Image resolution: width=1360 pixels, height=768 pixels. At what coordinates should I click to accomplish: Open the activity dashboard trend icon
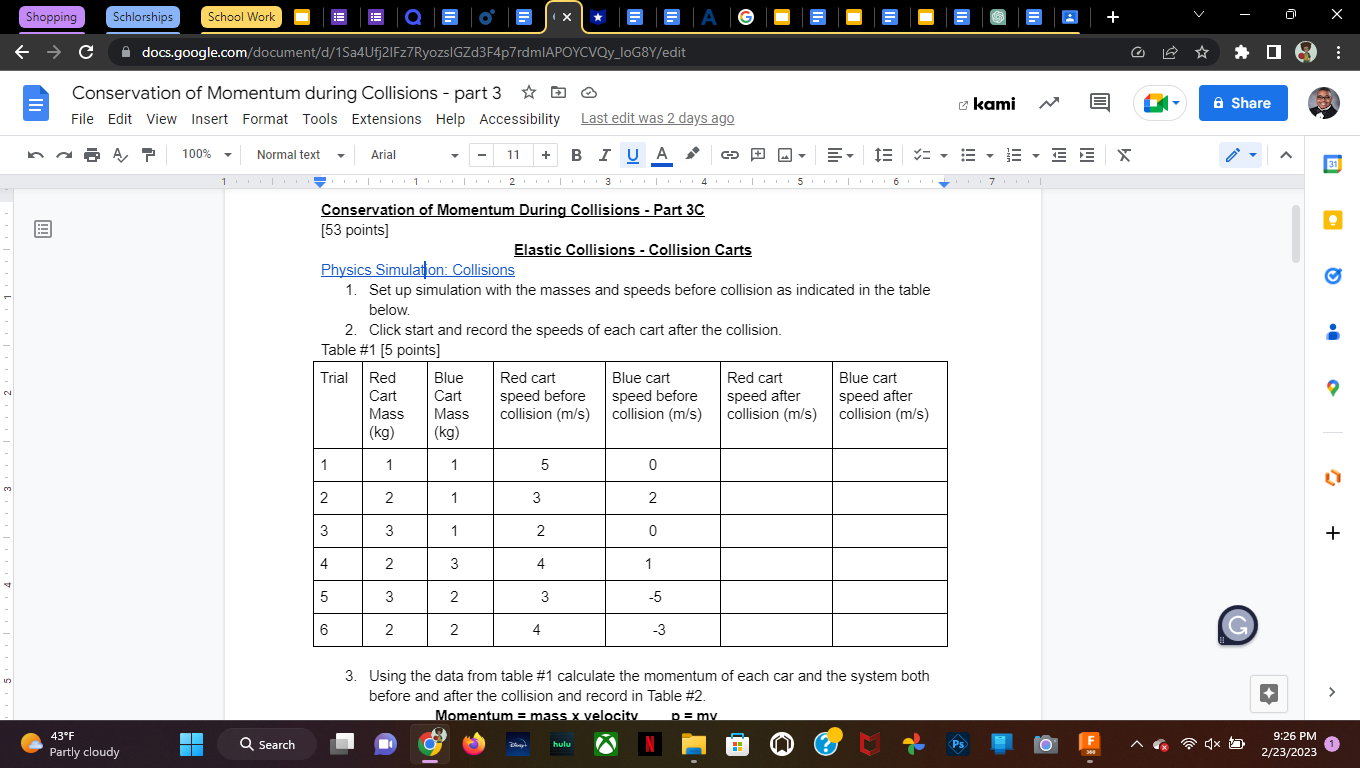click(x=1049, y=103)
